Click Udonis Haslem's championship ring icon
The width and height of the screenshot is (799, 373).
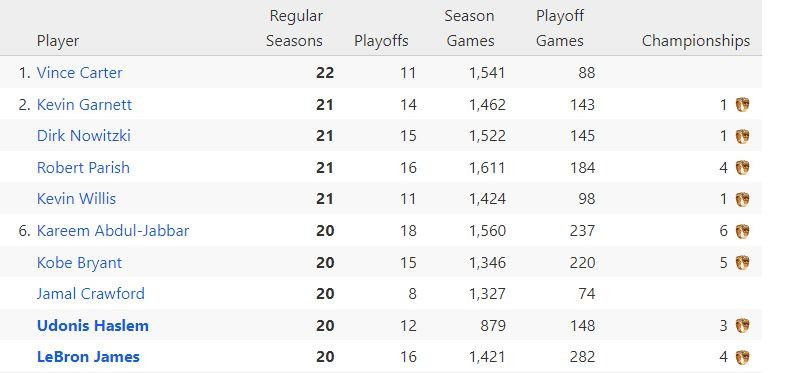[742, 325]
